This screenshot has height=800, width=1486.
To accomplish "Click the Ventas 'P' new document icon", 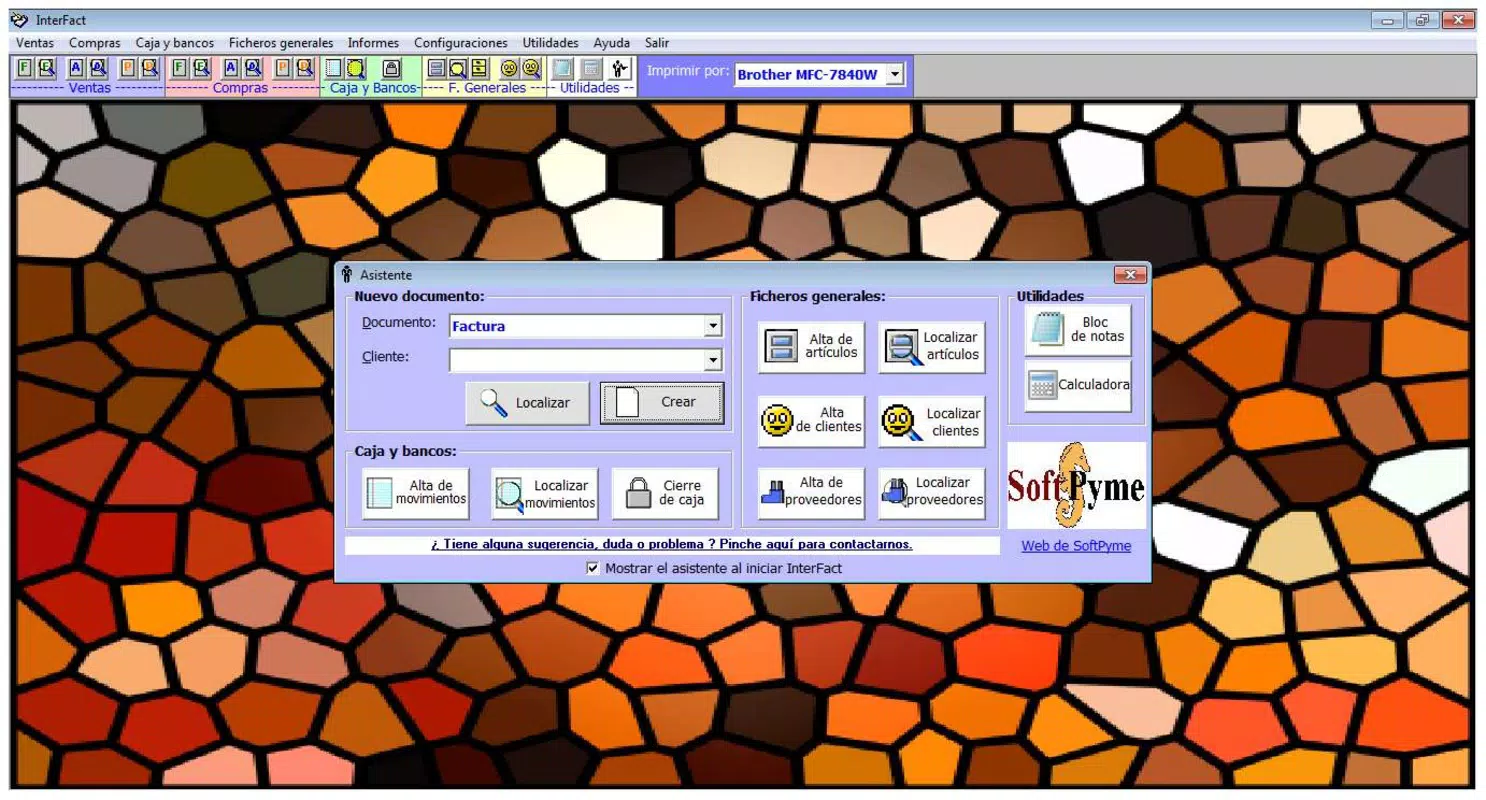I will pos(128,67).
